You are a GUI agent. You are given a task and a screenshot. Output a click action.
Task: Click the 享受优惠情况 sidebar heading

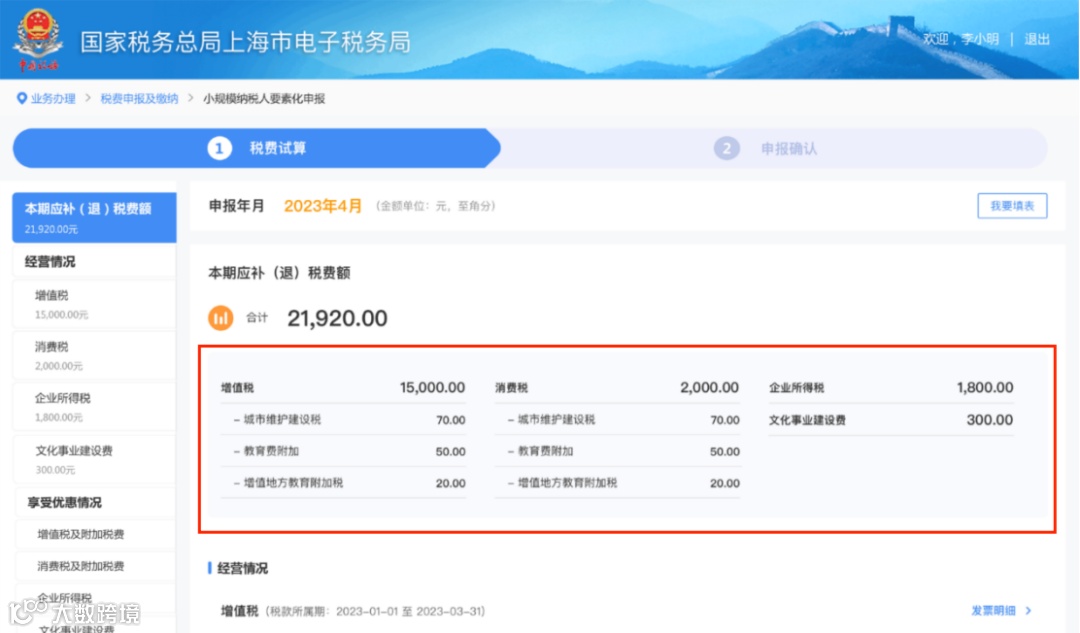click(64, 502)
